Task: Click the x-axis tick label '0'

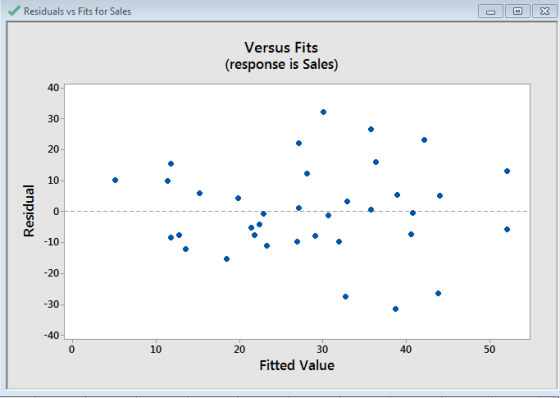Action: (72, 349)
